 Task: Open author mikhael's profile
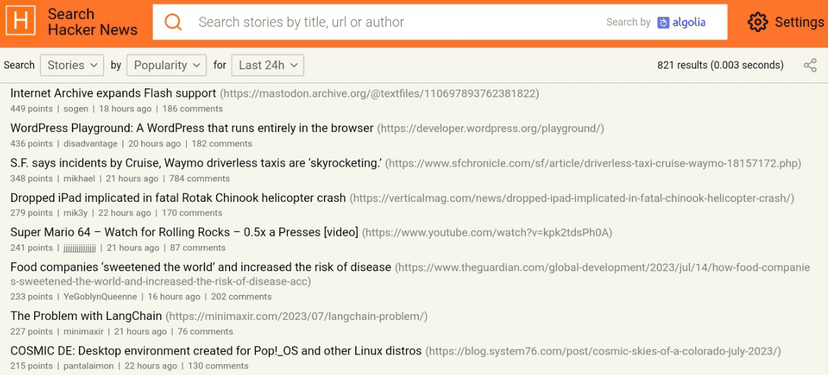point(79,179)
